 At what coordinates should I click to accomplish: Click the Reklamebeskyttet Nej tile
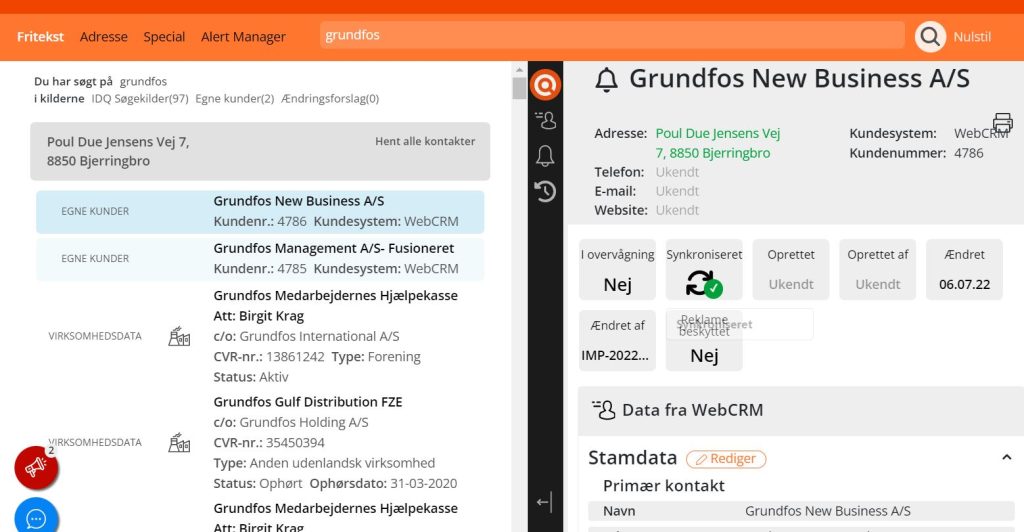pyautogui.click(x=704, y=340)
